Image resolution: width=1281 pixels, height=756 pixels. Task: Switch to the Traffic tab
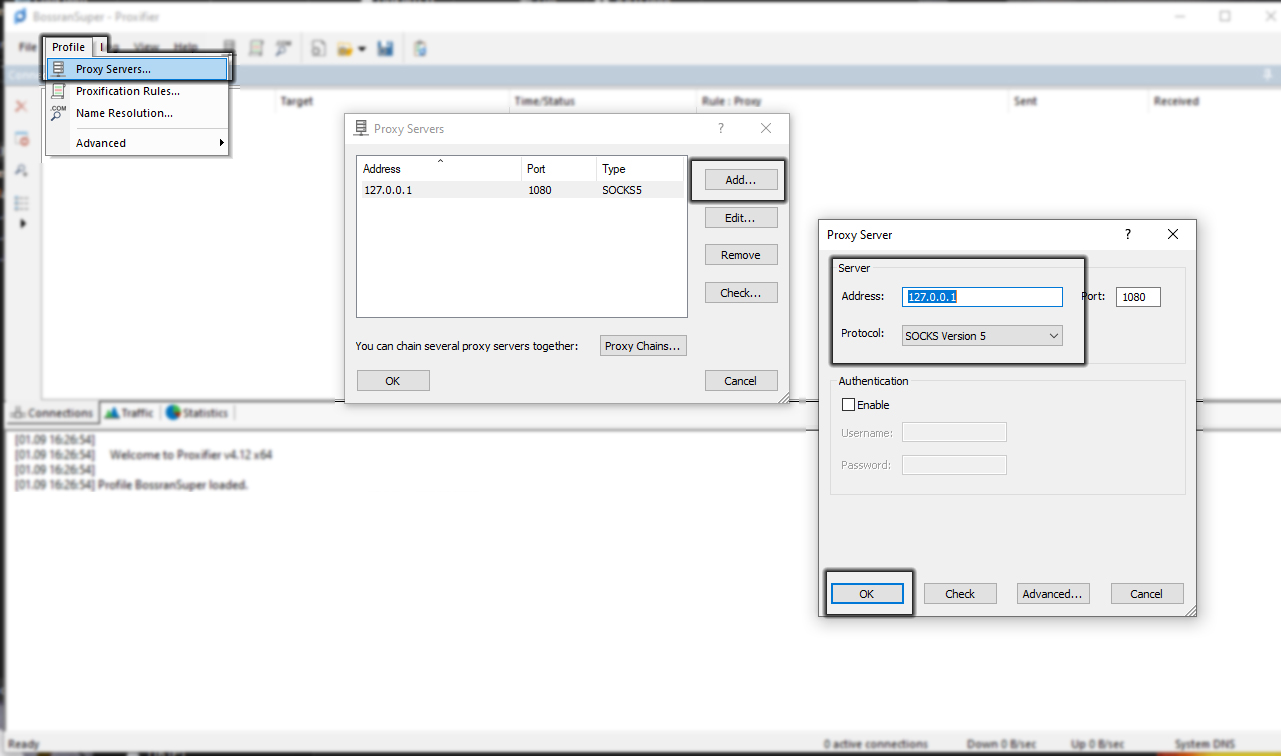129,413
